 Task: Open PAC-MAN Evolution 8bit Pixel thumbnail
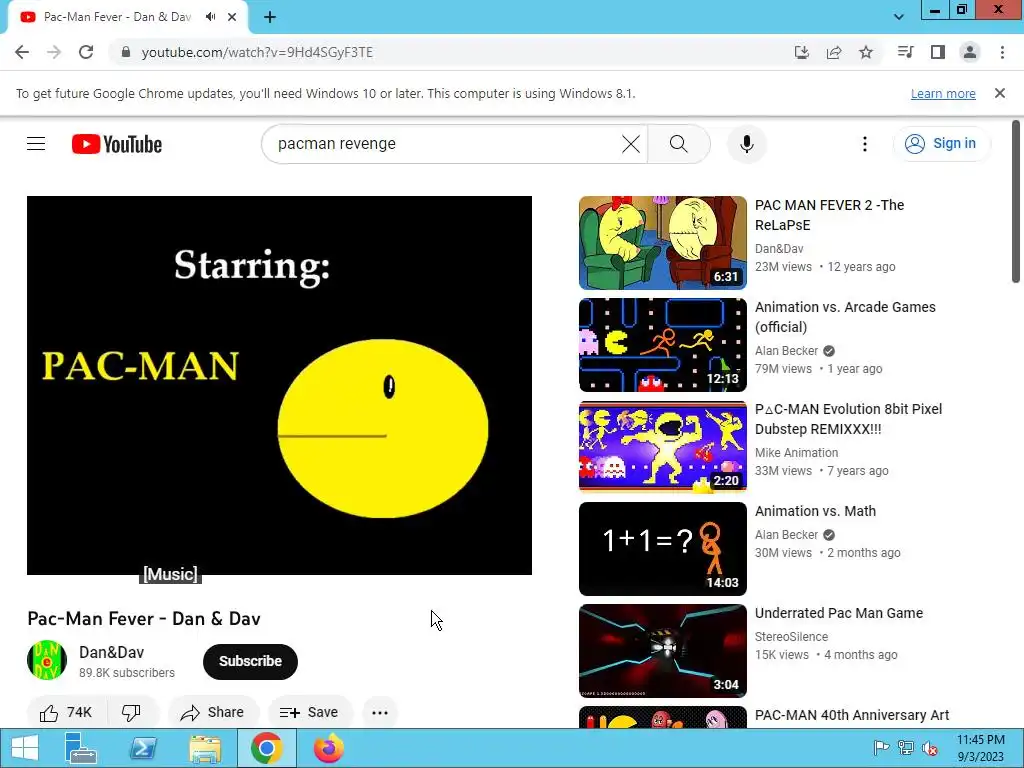point(662,447)
